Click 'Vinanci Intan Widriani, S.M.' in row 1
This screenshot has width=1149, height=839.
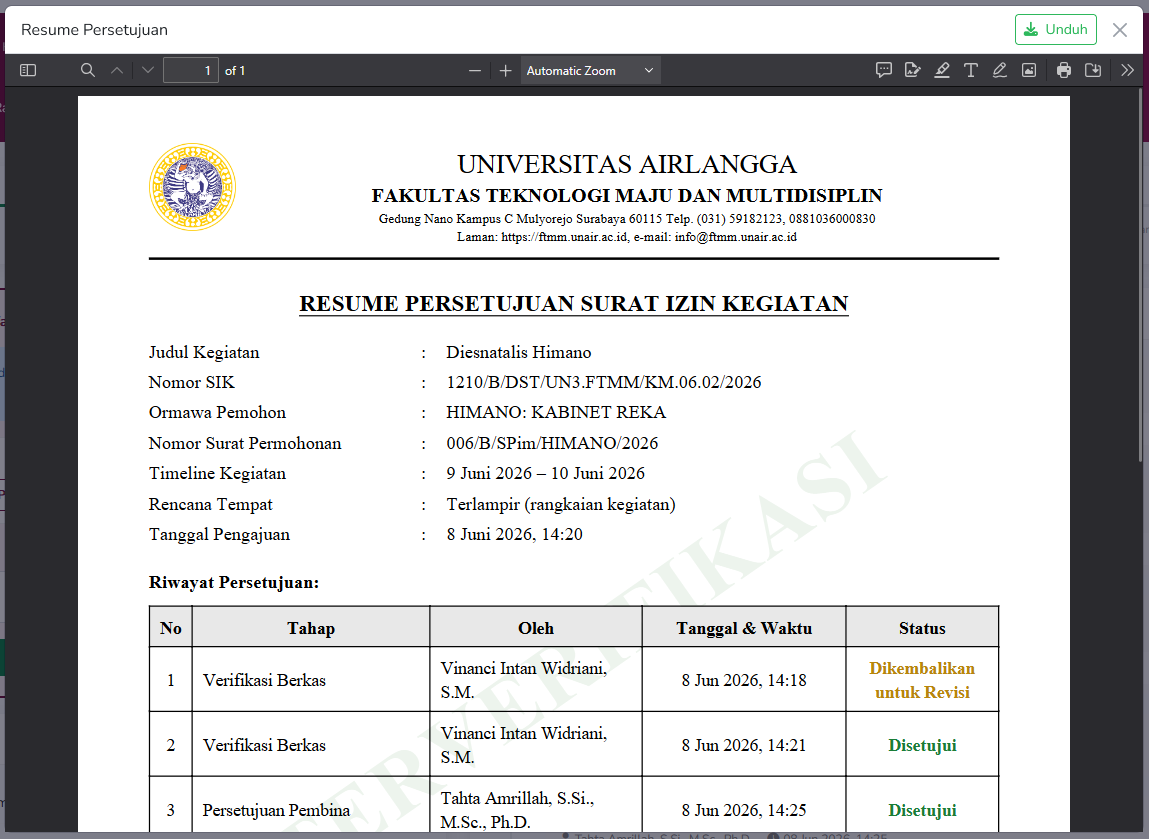click(x=524, y=680)
